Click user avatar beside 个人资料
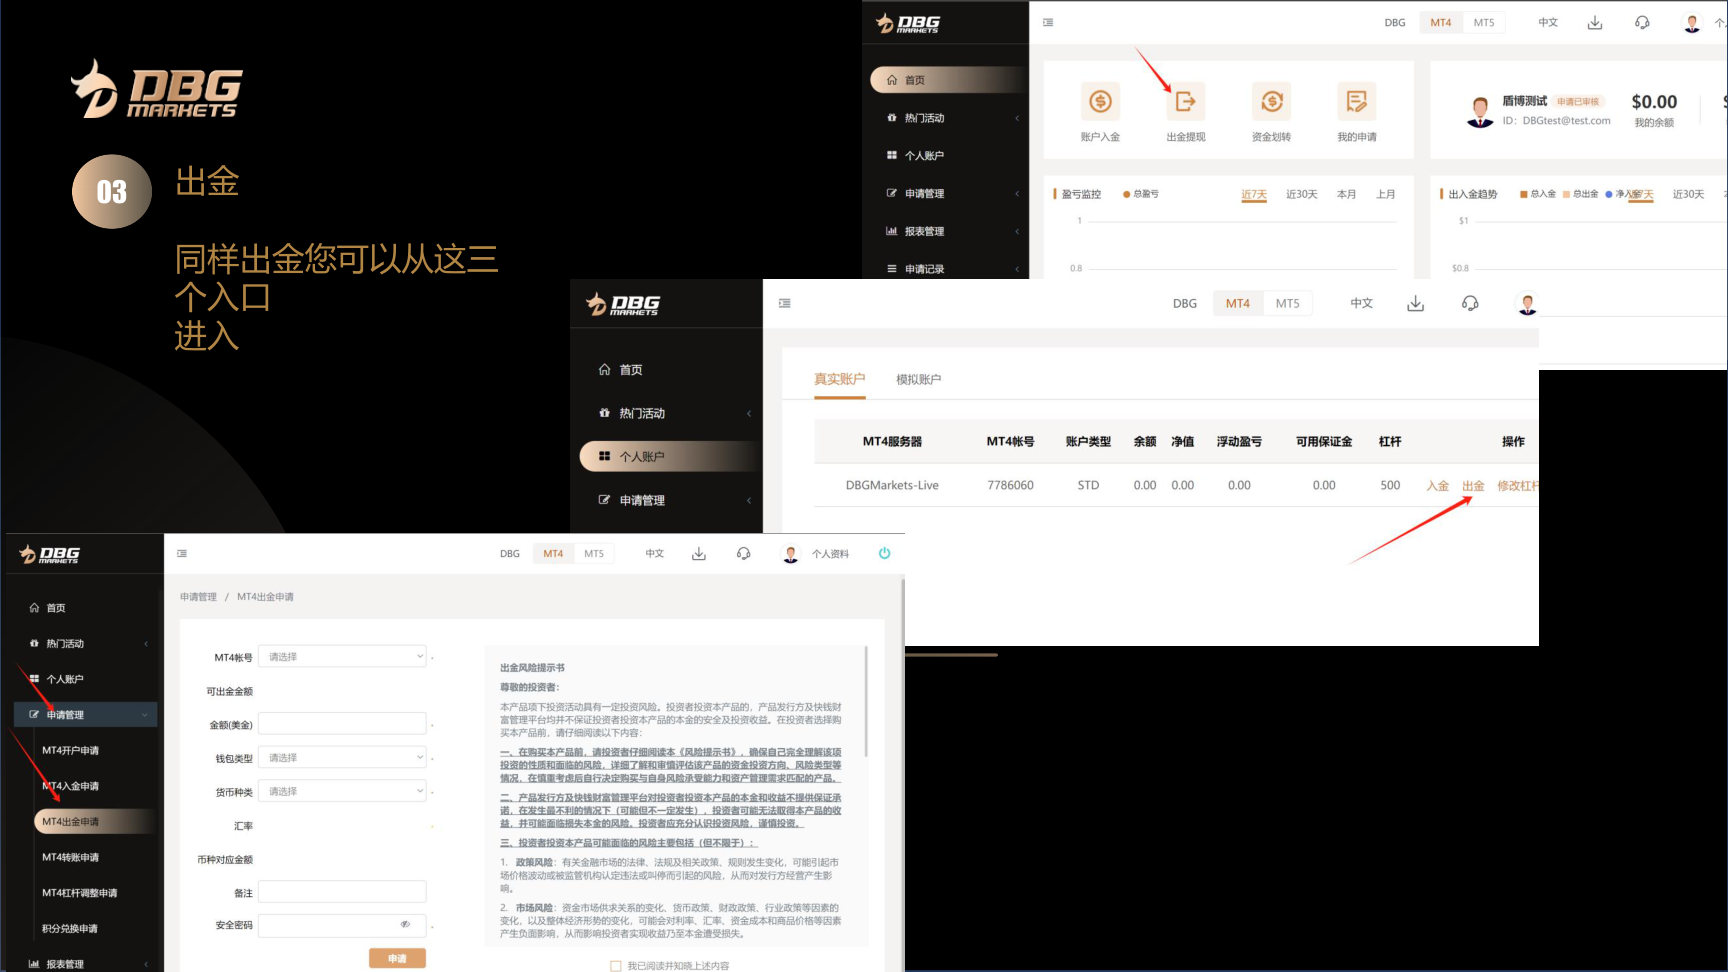Screen dimensions: 1728x972 [790, 554]
